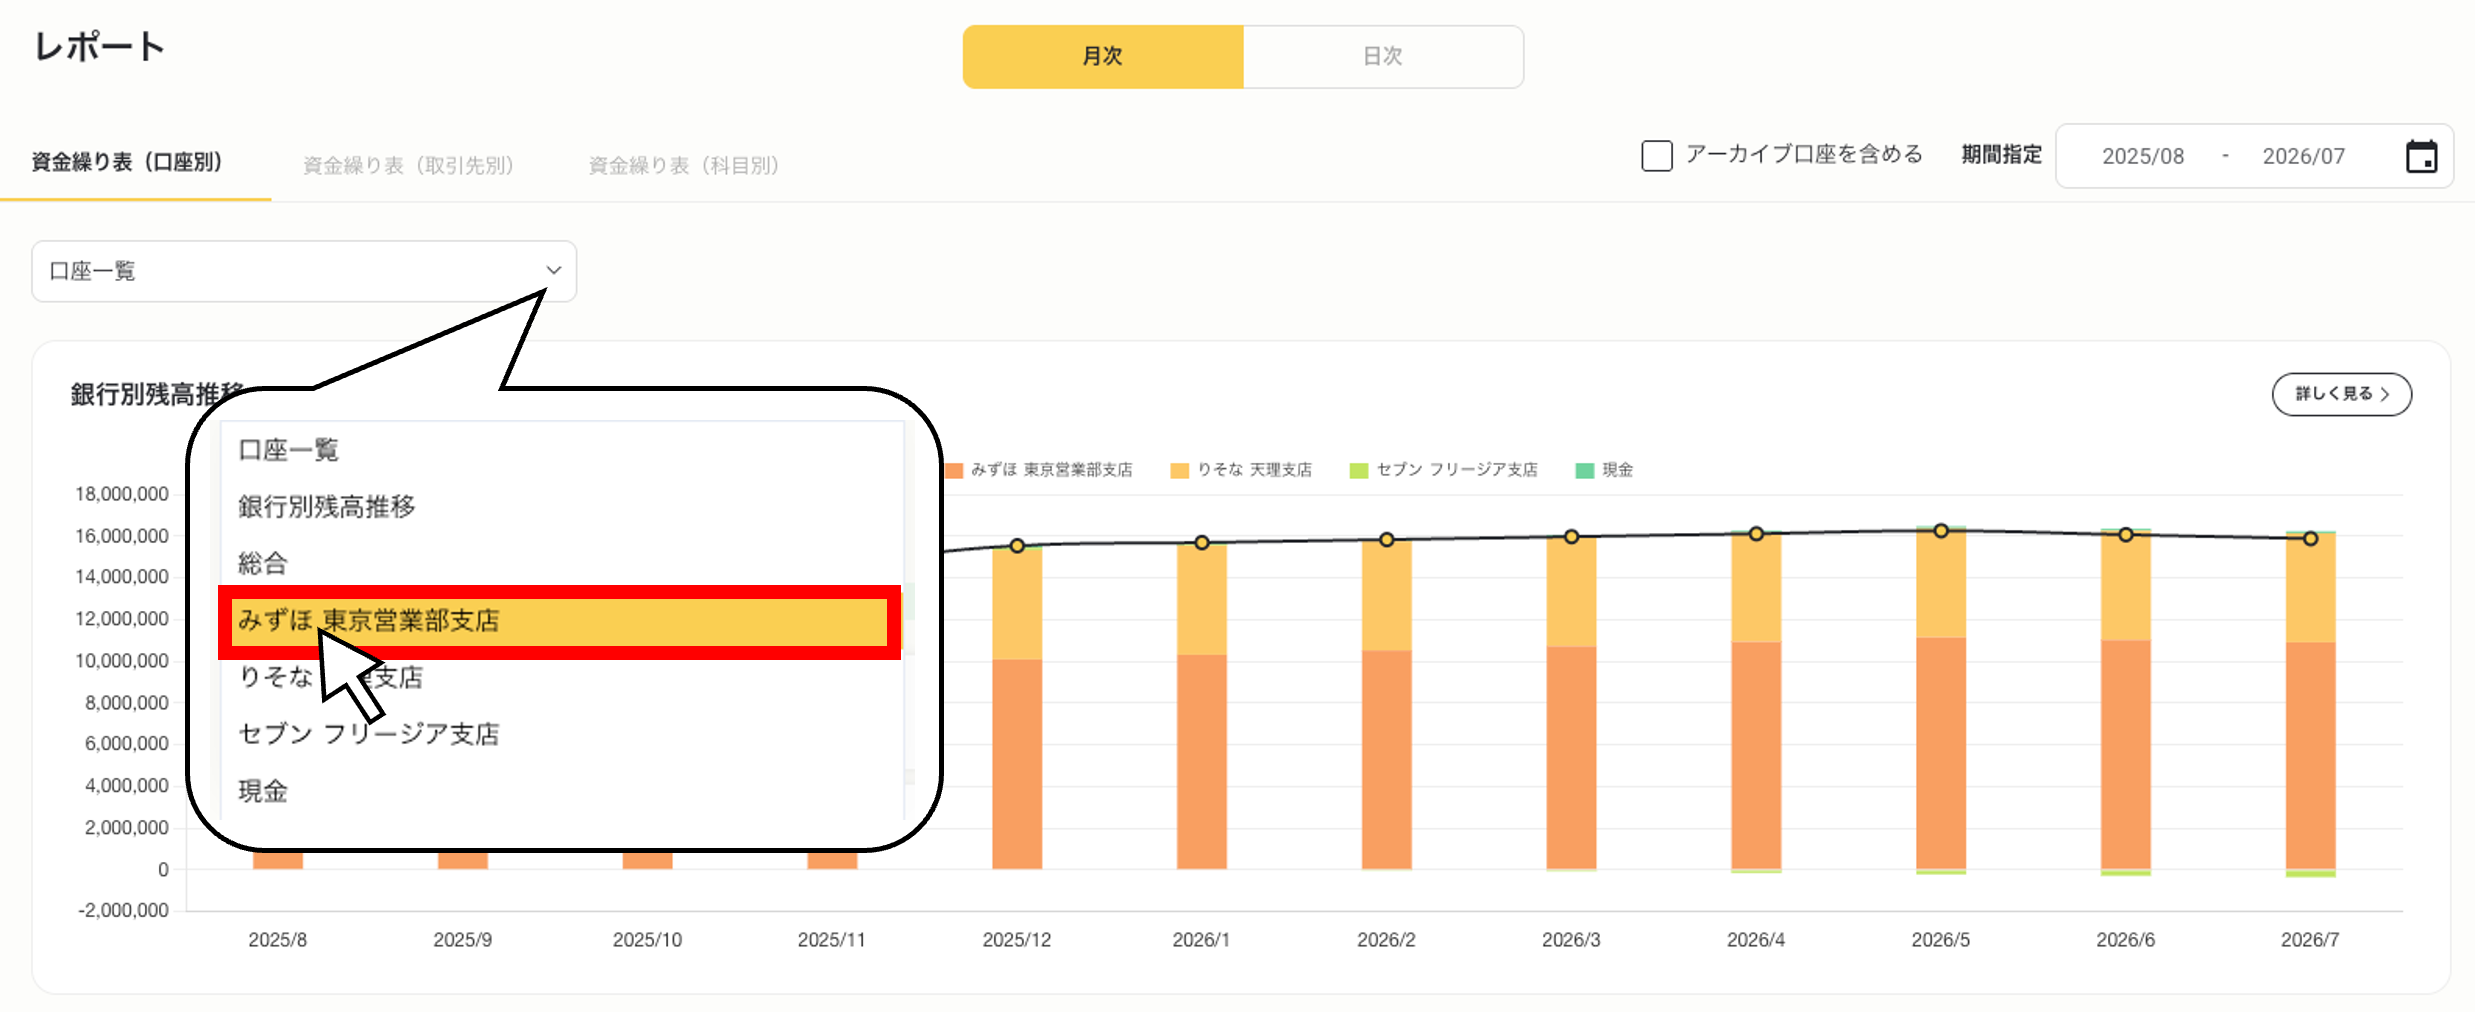Open 資金繰り表(科目別) tab
This screenshot has height=1012, width=2475.
coord(683,165)
